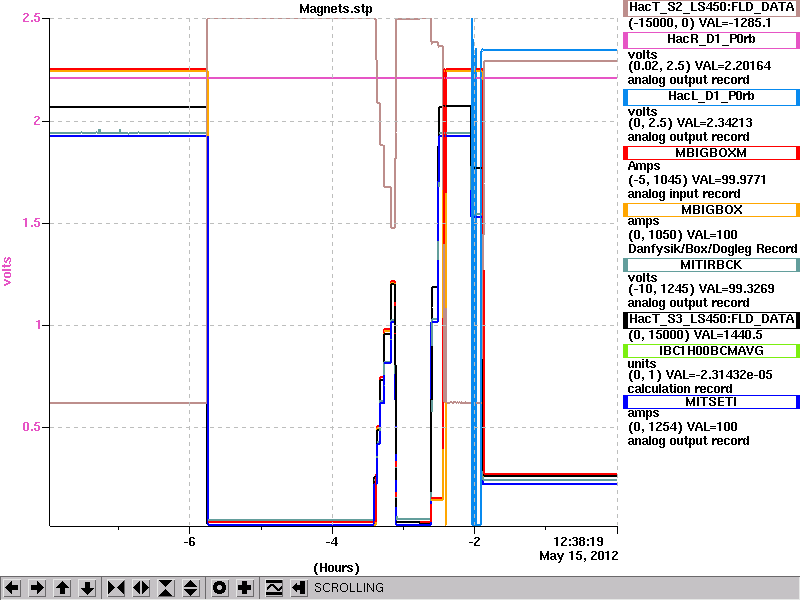The width and height of the screenshot is (800, 600).
Task: Pan the graph left with the left-arrow button
Action: tap(12, 588)
